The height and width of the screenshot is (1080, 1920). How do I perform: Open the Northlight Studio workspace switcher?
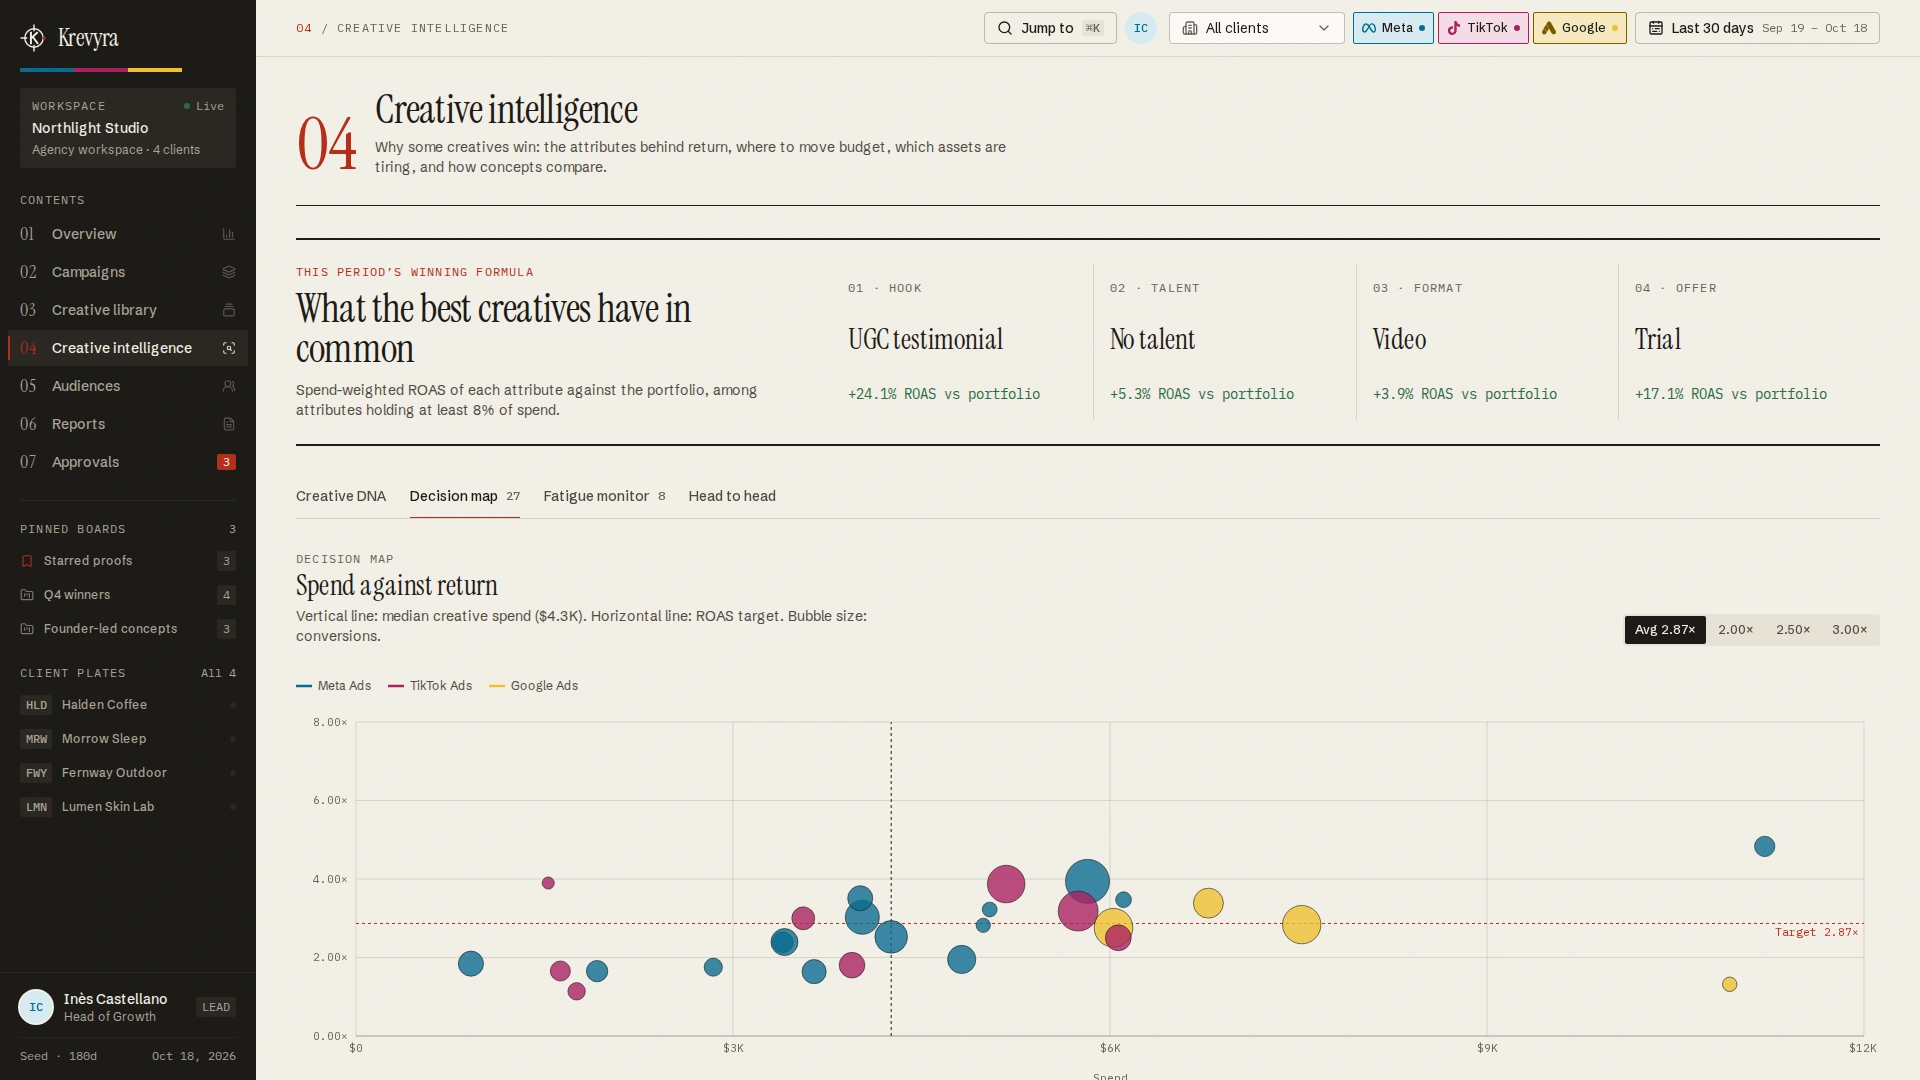[128, 128]
